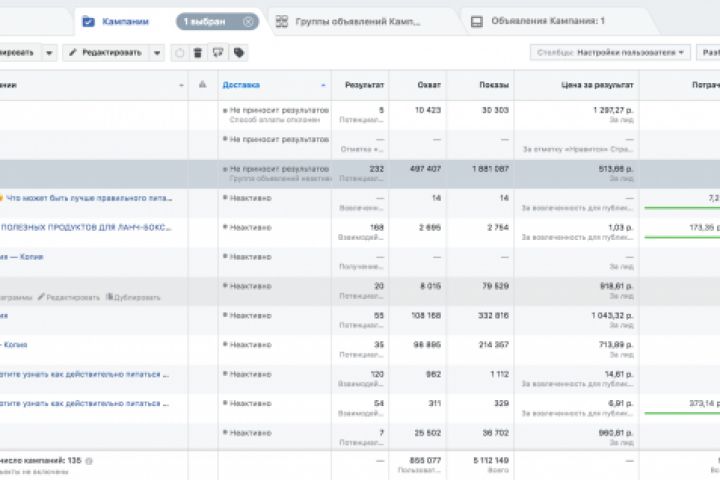Open the Столбцы: Настройки пользователя dropdown
The height and width of the screenshot is (480, 720).
610,52
